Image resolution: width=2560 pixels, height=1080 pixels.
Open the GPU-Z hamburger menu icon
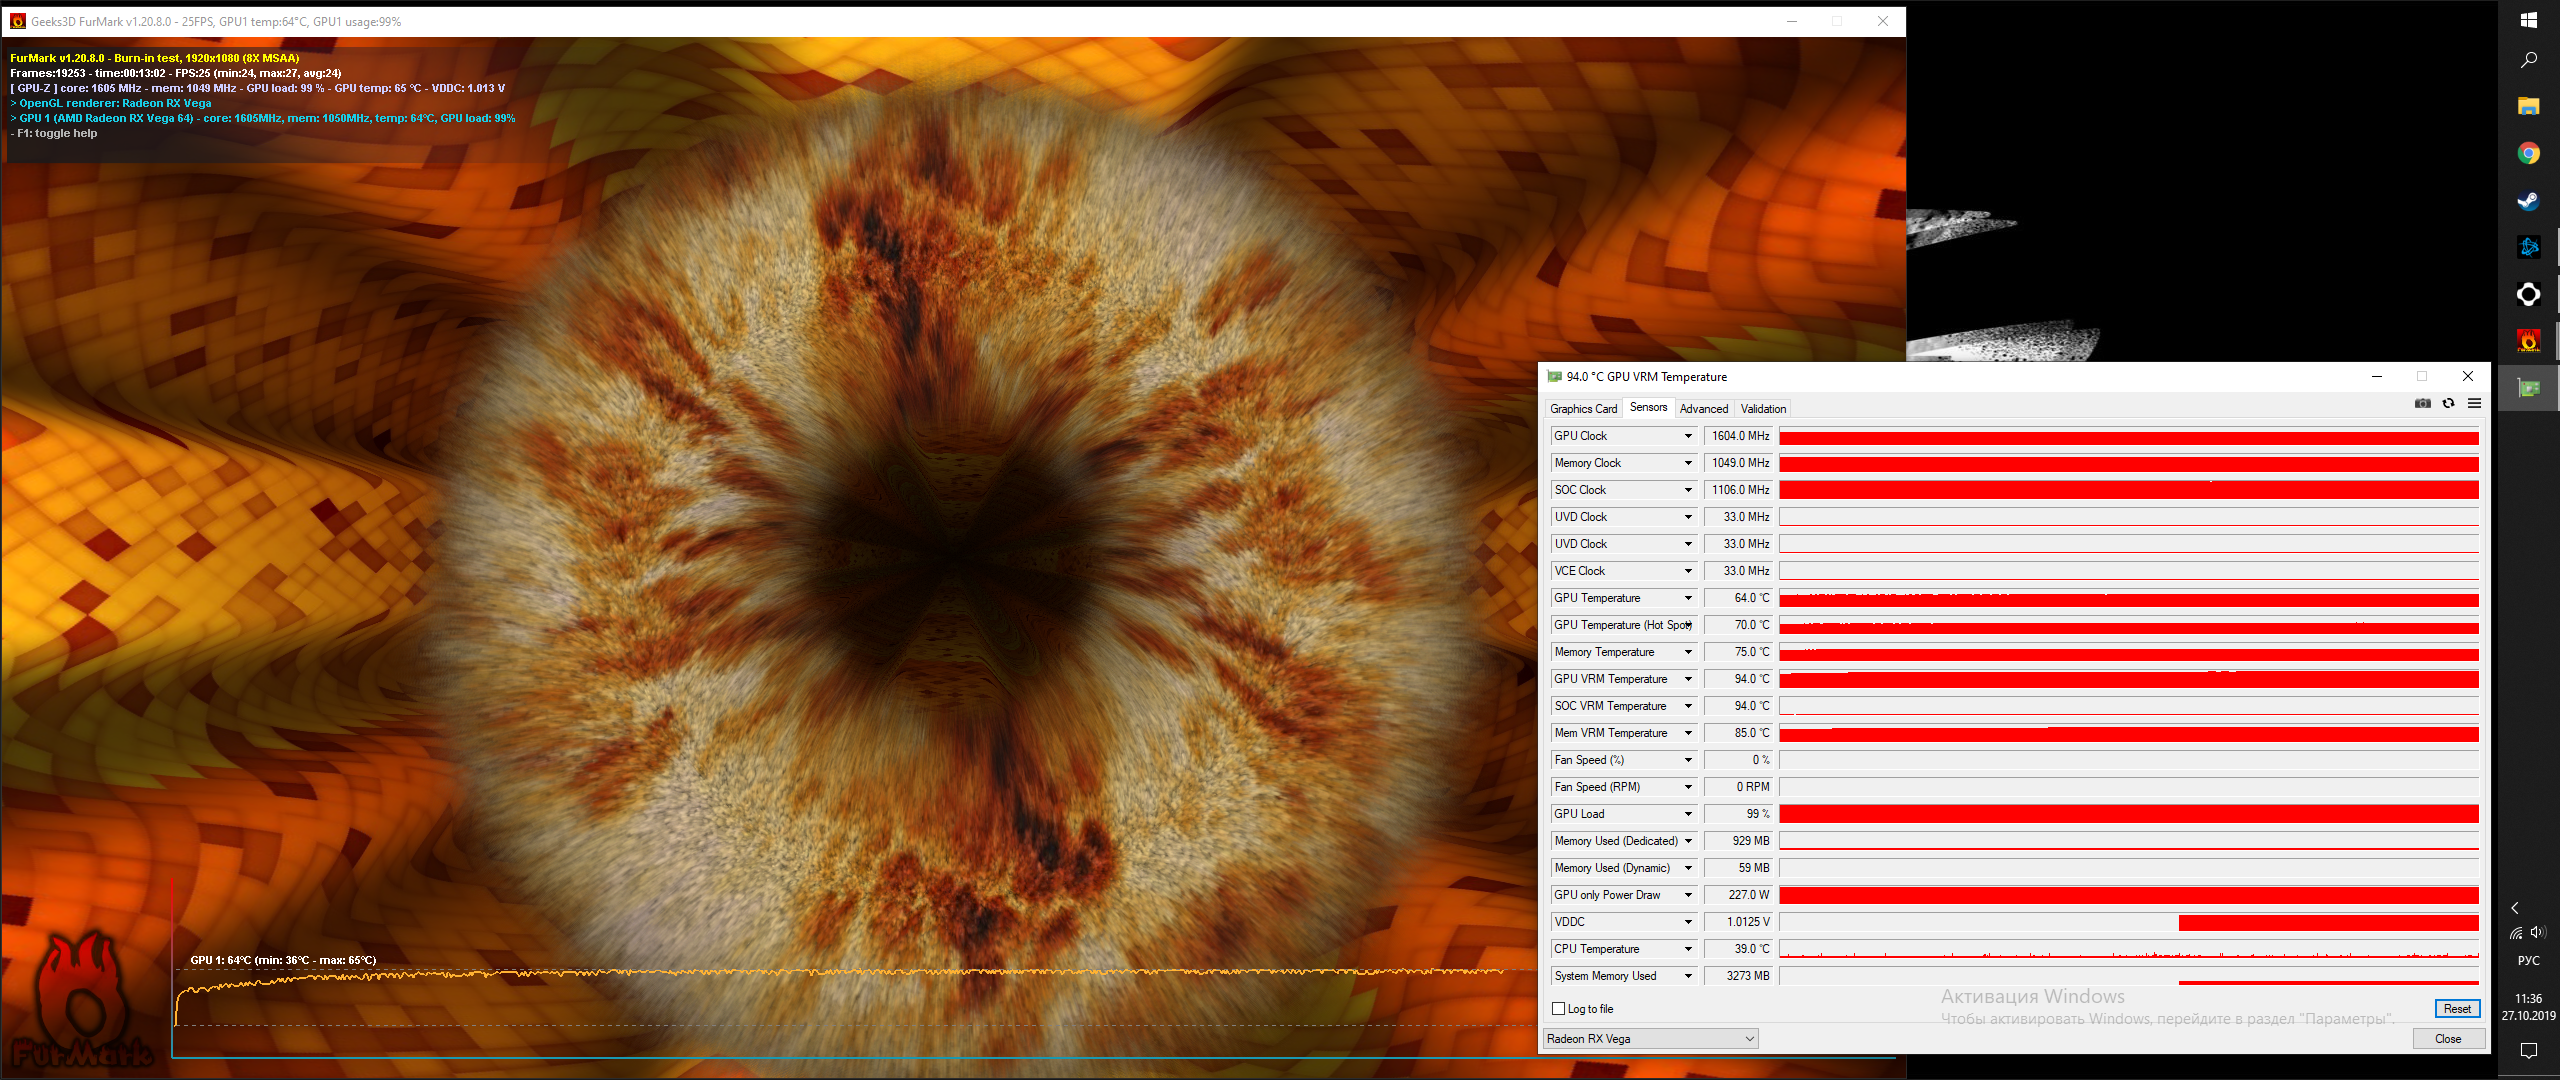(2474, 404)
